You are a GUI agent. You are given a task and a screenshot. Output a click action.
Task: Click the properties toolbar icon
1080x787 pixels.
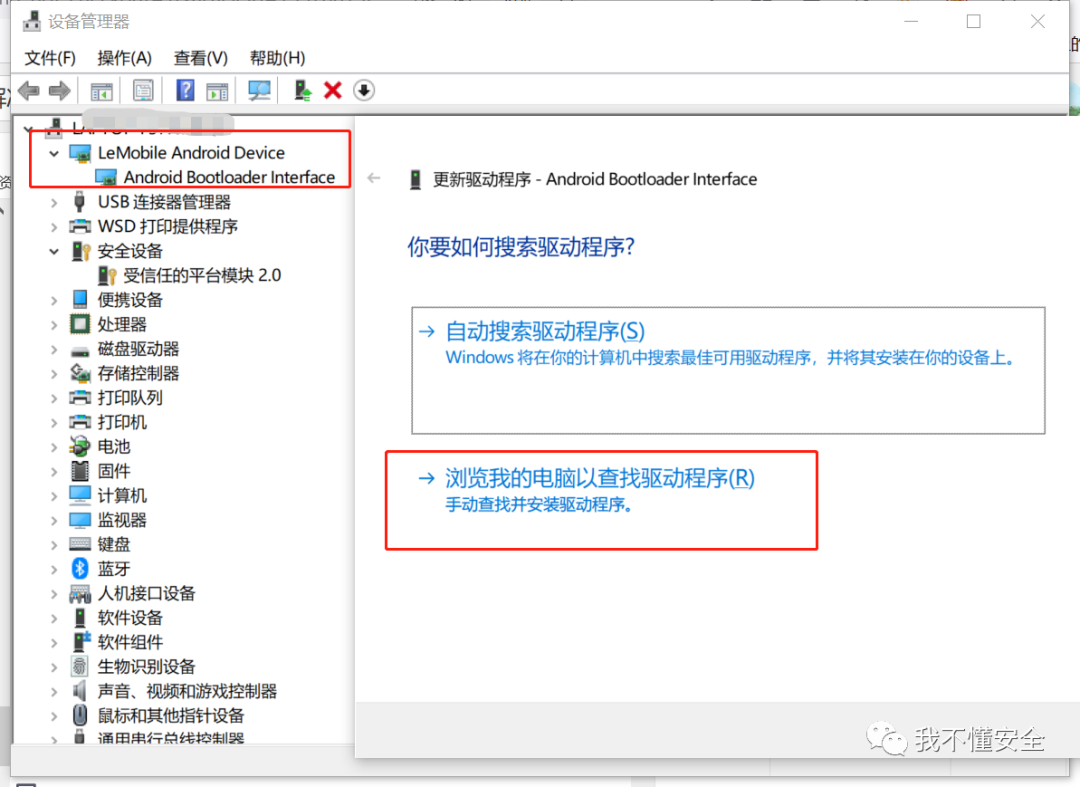coord(143,90)
